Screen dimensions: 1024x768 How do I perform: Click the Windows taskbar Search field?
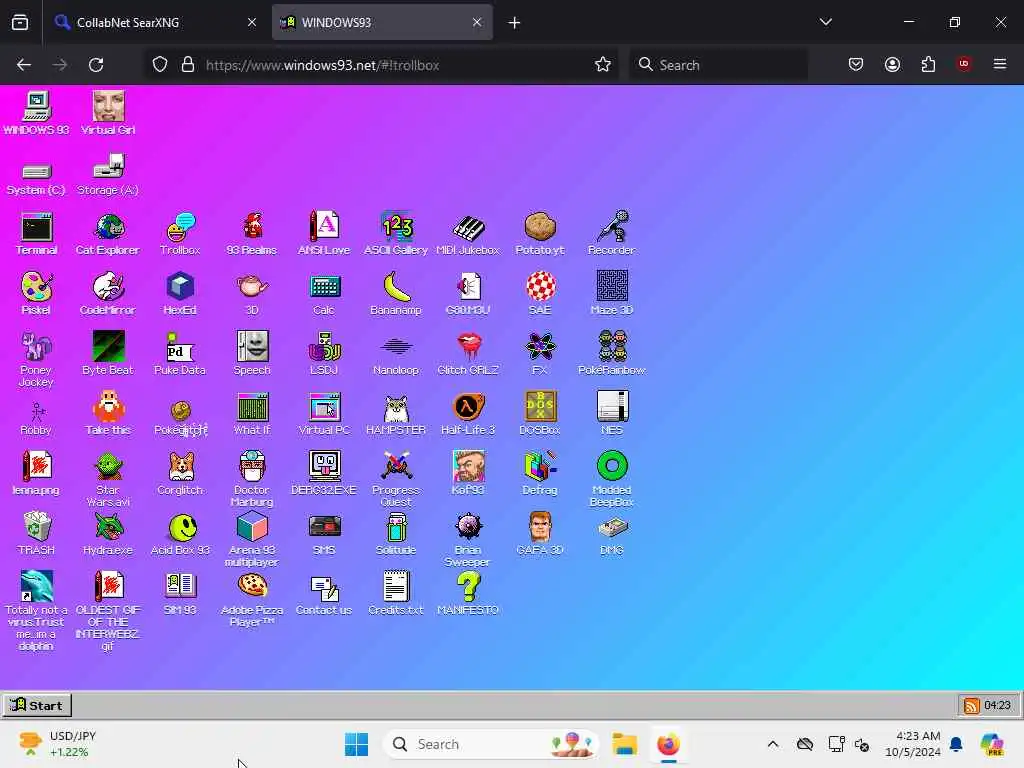coord(491,744)
